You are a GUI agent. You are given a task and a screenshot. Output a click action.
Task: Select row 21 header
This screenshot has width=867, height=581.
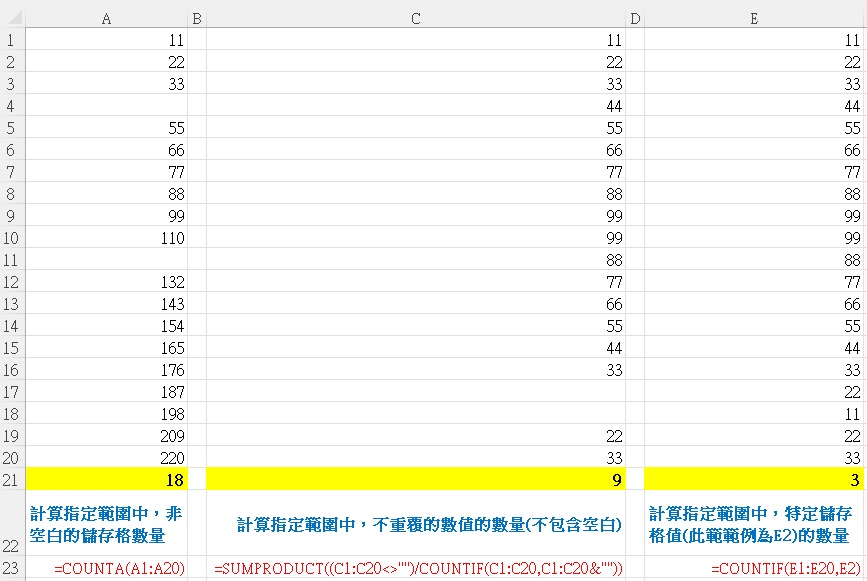(11, 478)
